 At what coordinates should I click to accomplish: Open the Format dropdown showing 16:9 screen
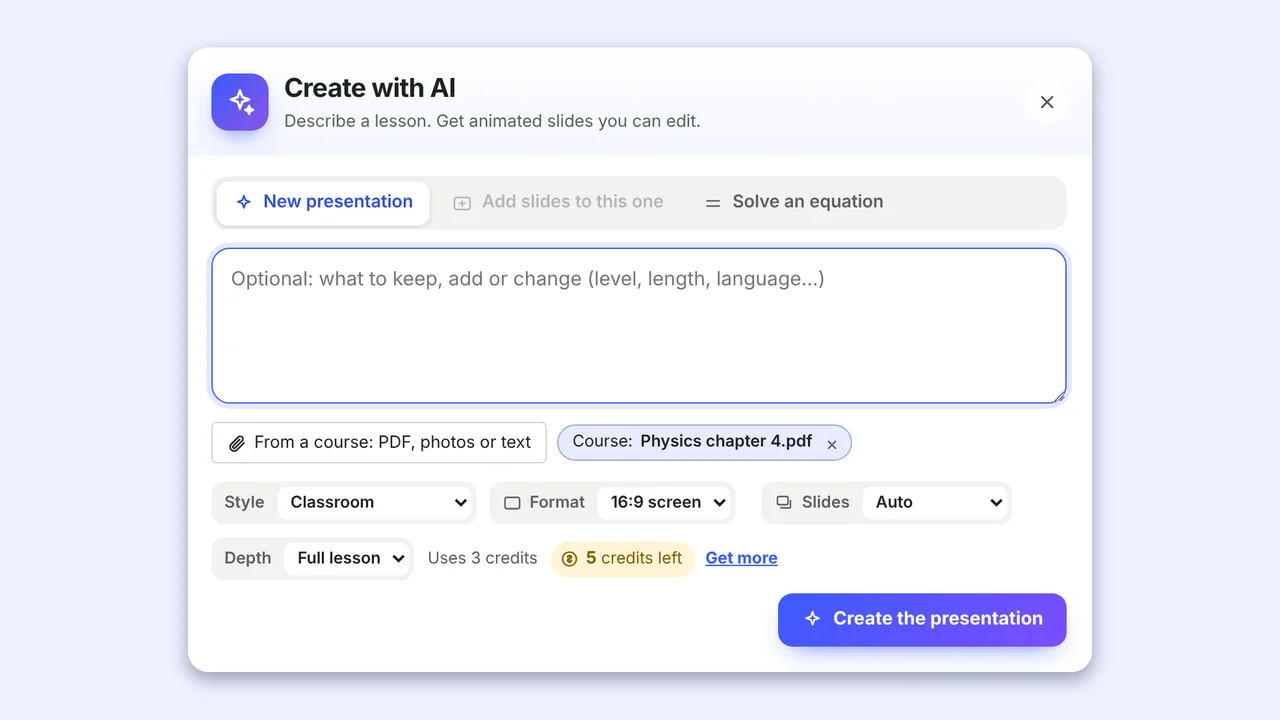tap(666, 503)
